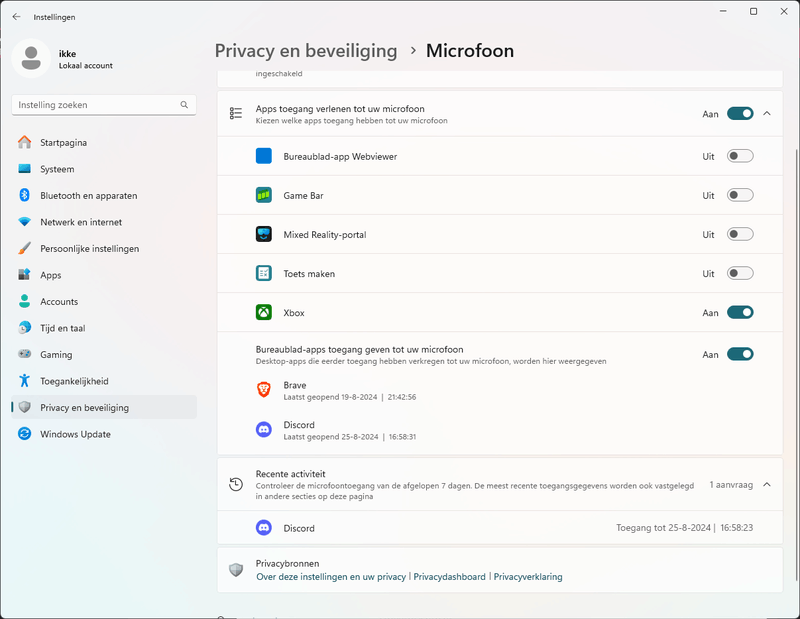Turn off Xbox microphone access
The width and height of the screenshot is (800, 619).
(739, 313)
